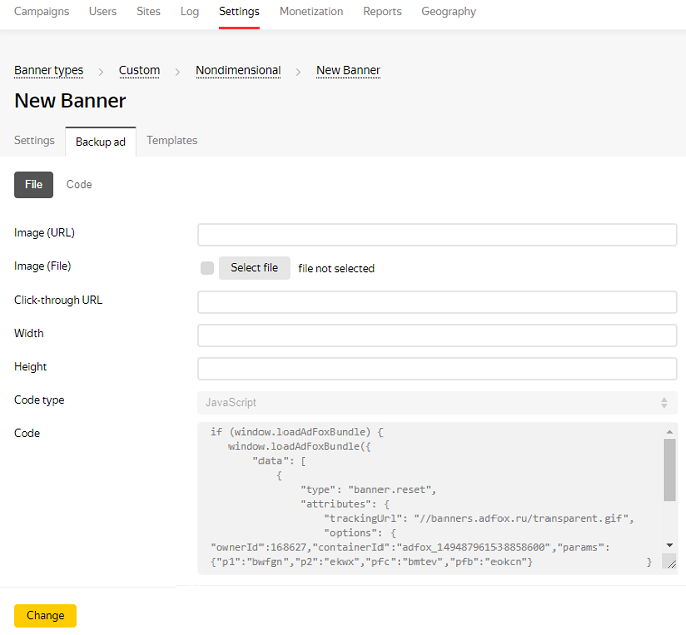Click into the Click-through URL field
Screen dimensions: 686x635
437,302
